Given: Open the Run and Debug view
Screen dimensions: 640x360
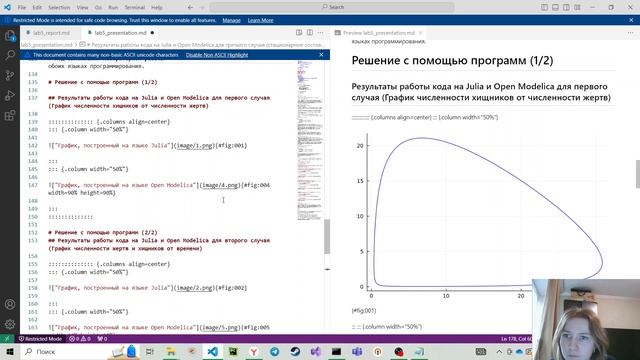Looking at the screenshot, I should [x=10, y=95].
